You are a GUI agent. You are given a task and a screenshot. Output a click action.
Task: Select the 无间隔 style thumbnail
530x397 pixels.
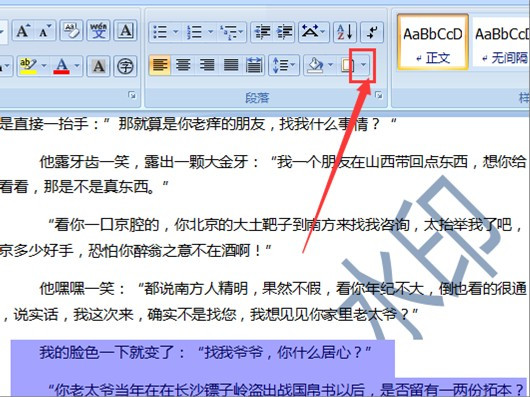click(500, 42)
